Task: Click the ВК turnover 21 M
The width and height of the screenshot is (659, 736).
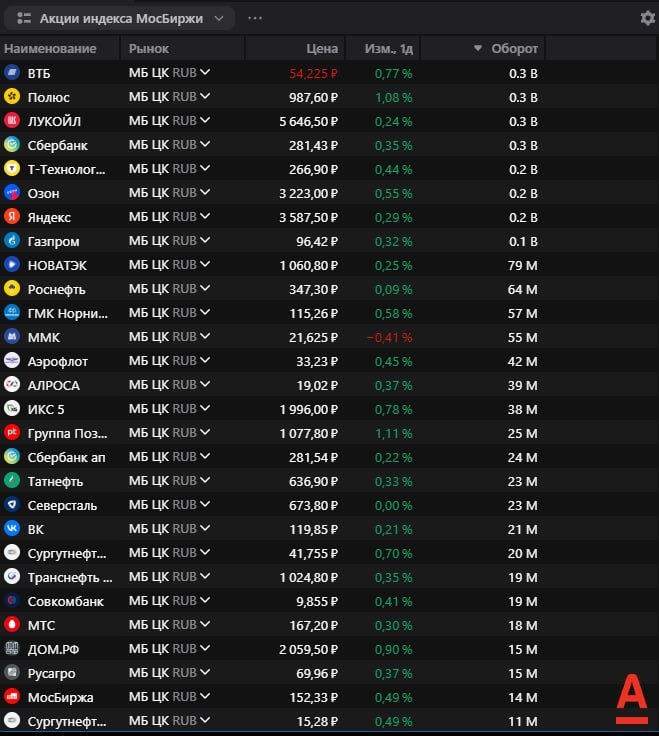Action: (522, 529)
